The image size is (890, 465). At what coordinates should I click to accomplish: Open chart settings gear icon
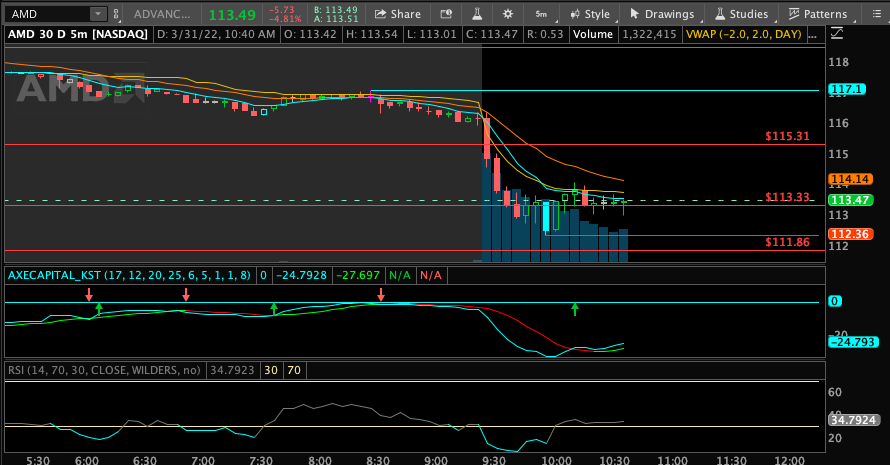(507, 14)
